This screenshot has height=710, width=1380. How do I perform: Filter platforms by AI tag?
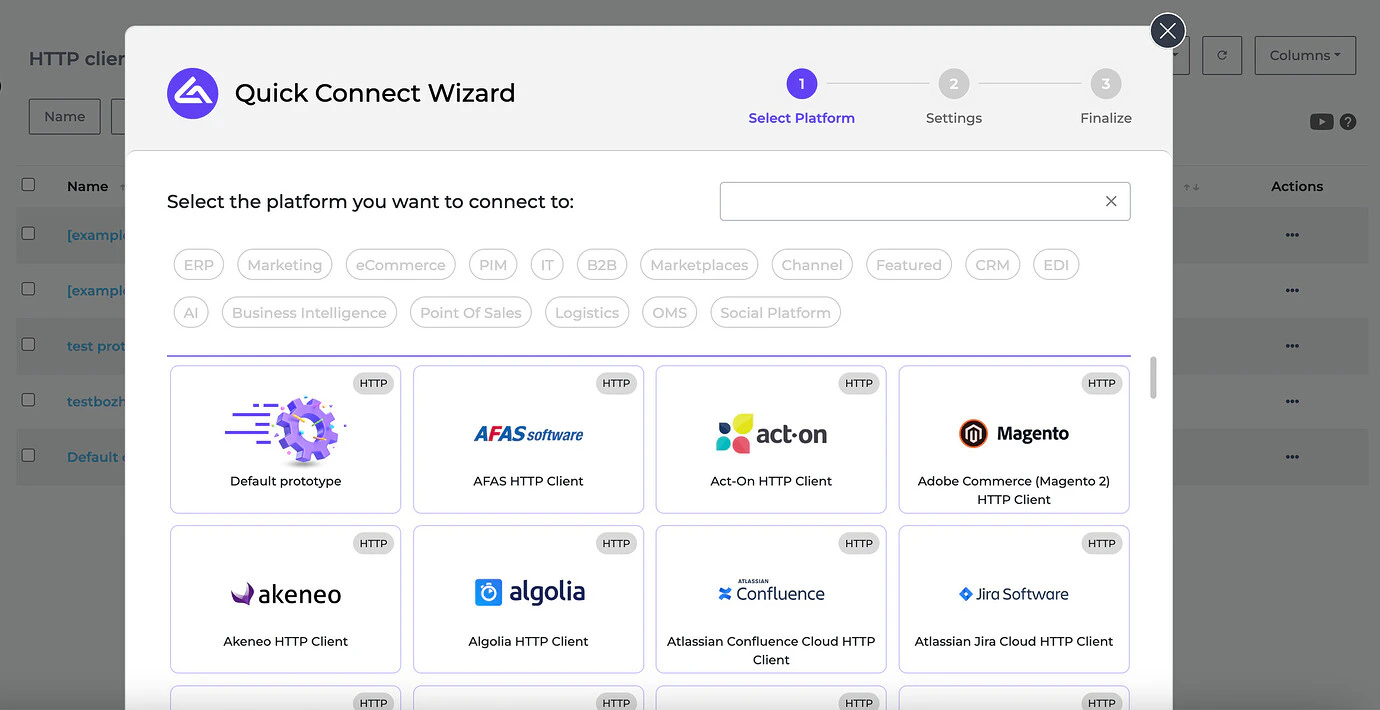pos(191,313)
